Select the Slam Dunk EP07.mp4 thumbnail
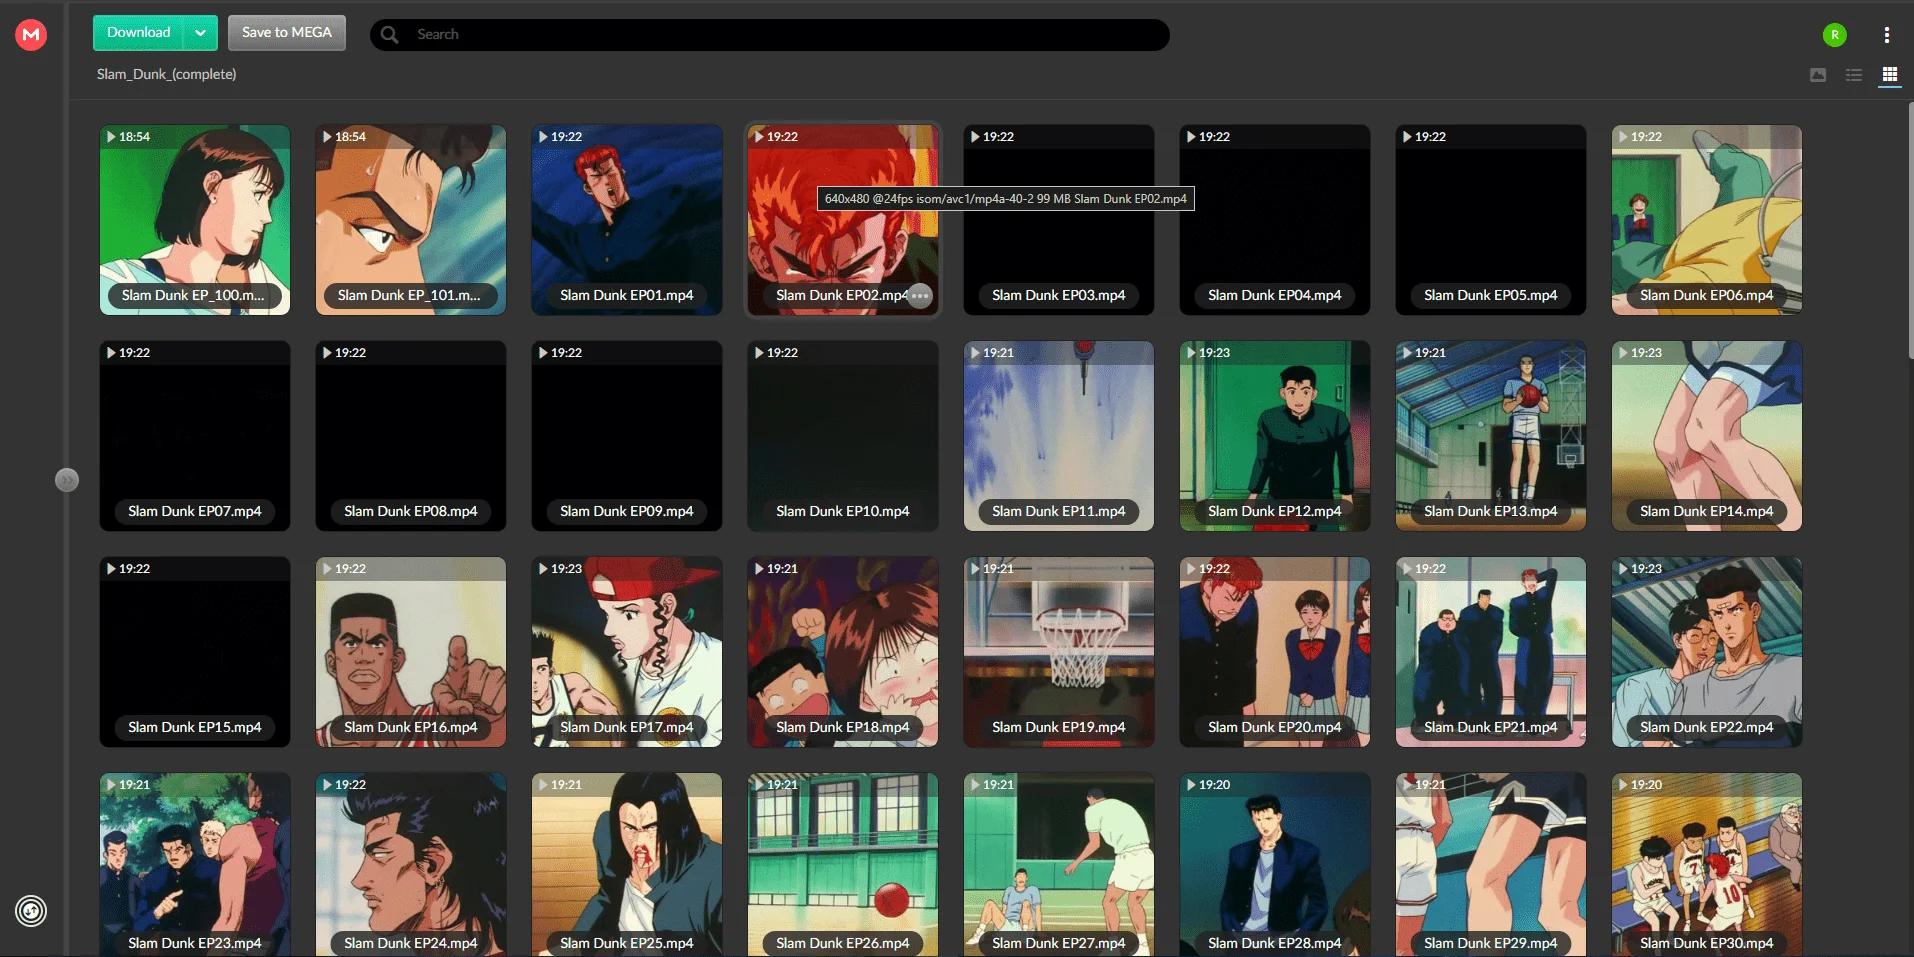The image size is (1914, 957). (x=195, y=436)
